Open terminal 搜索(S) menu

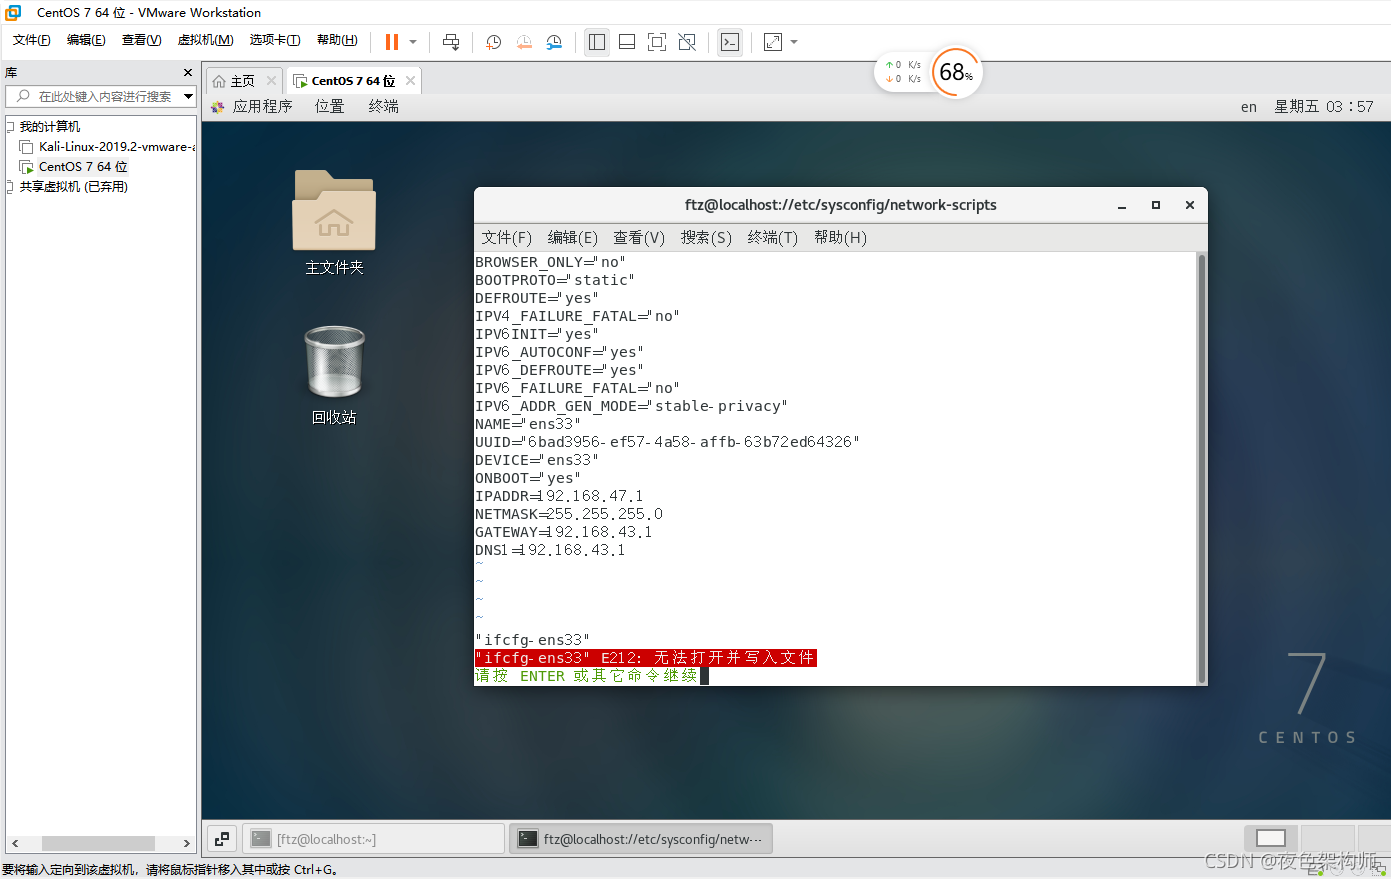(706, 238)
